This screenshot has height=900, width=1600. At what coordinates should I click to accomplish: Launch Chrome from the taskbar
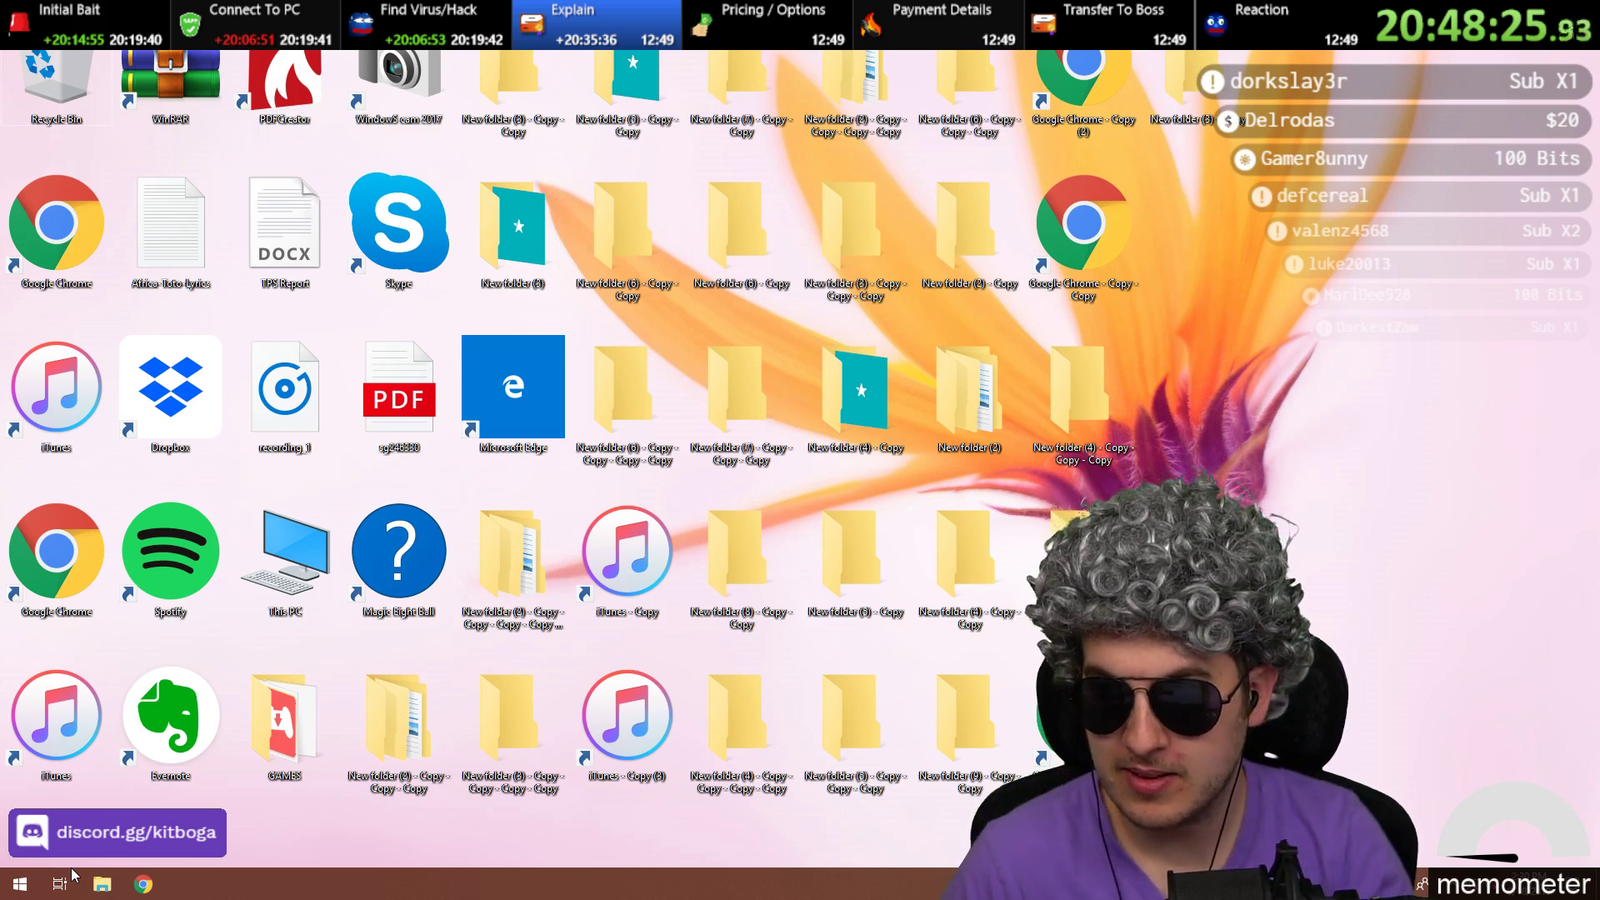[x=144, y=884]
